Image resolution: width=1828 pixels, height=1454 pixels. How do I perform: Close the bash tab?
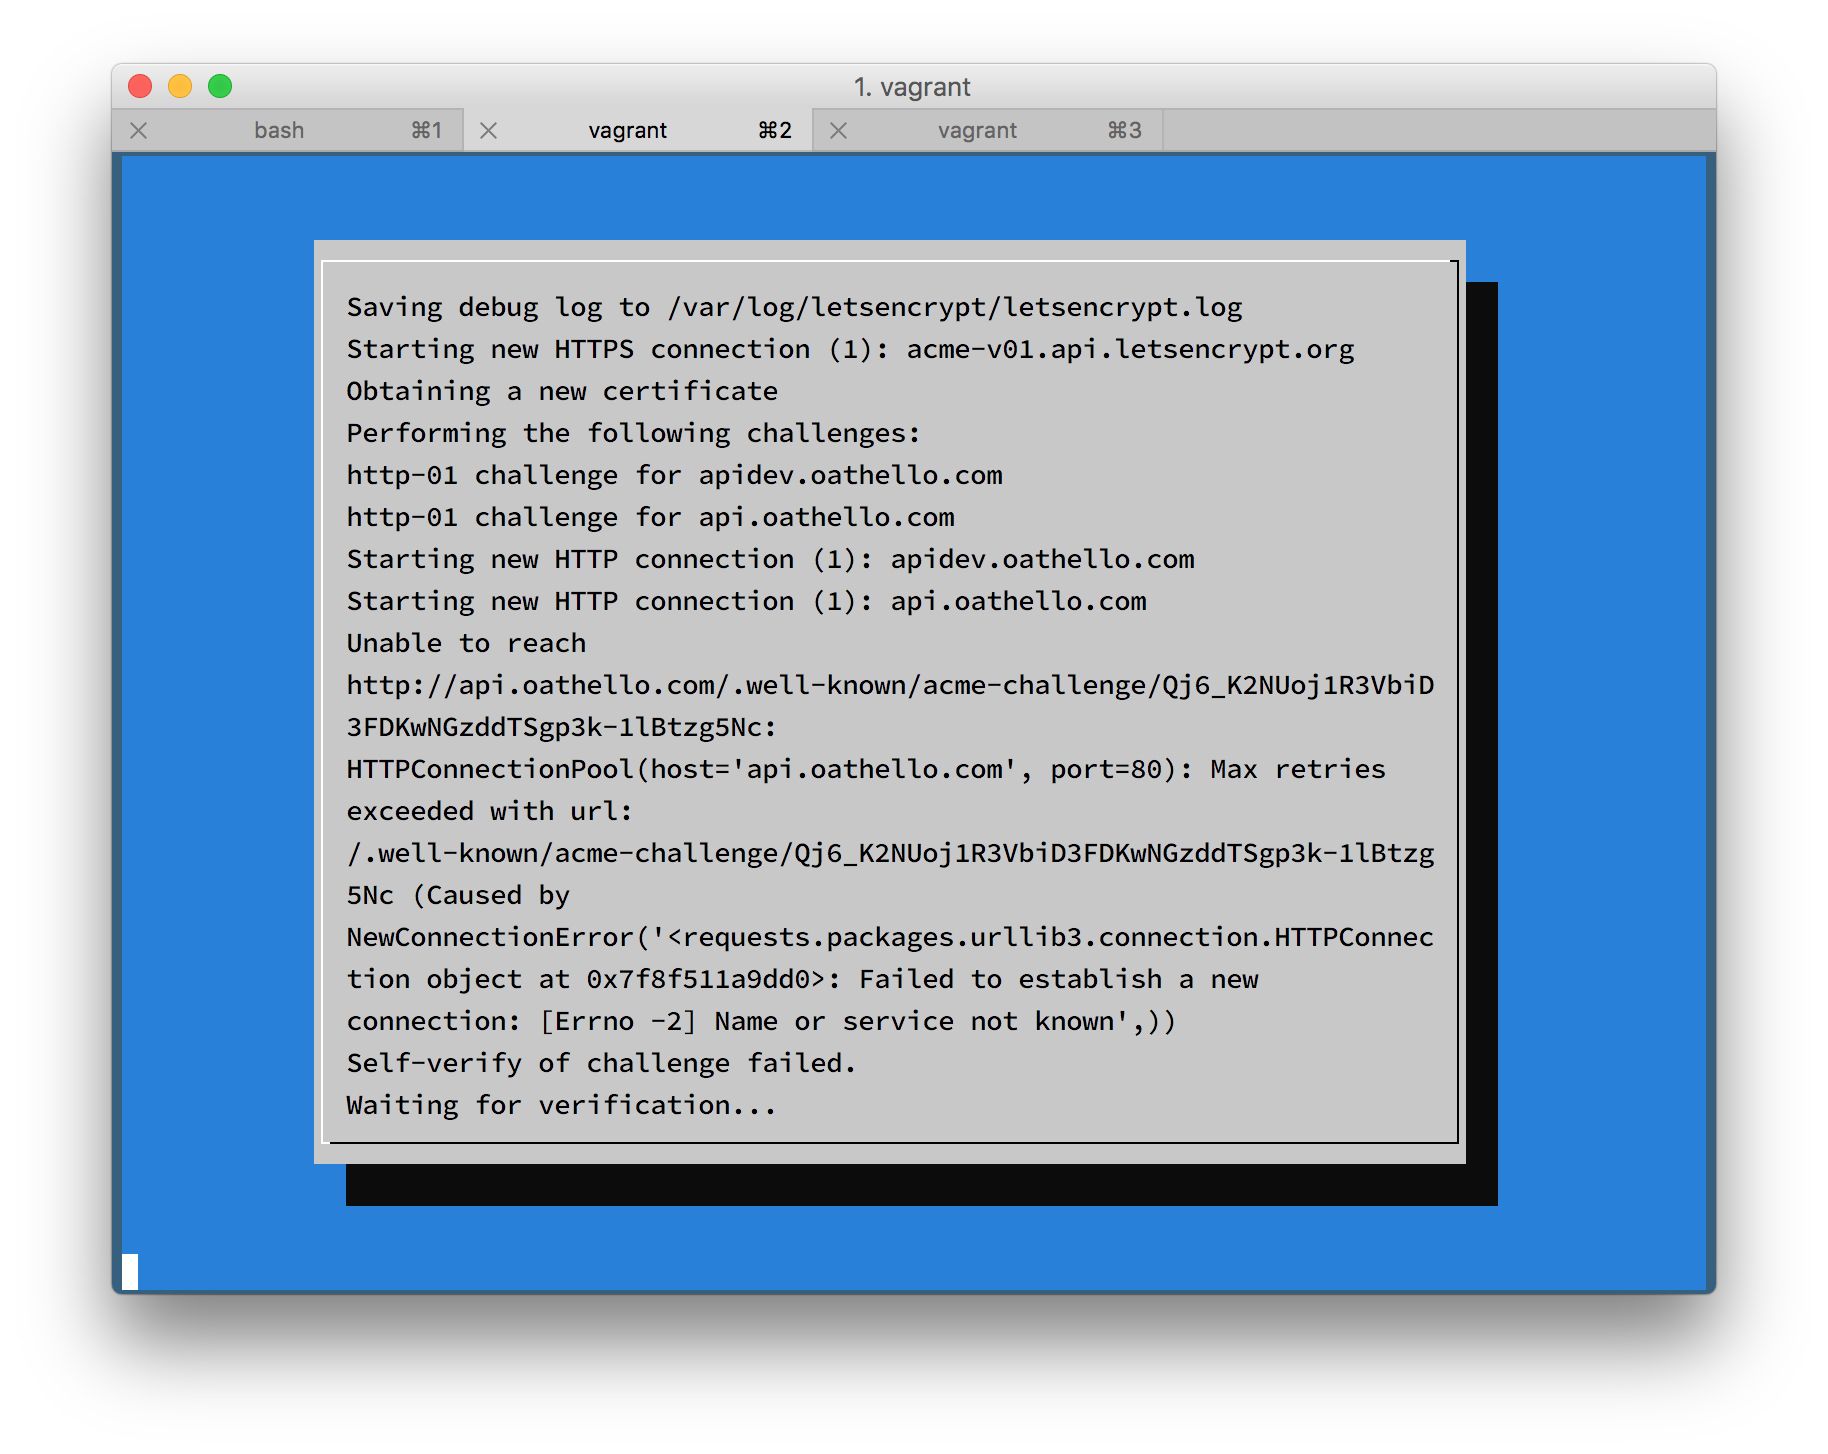point(139,131)
